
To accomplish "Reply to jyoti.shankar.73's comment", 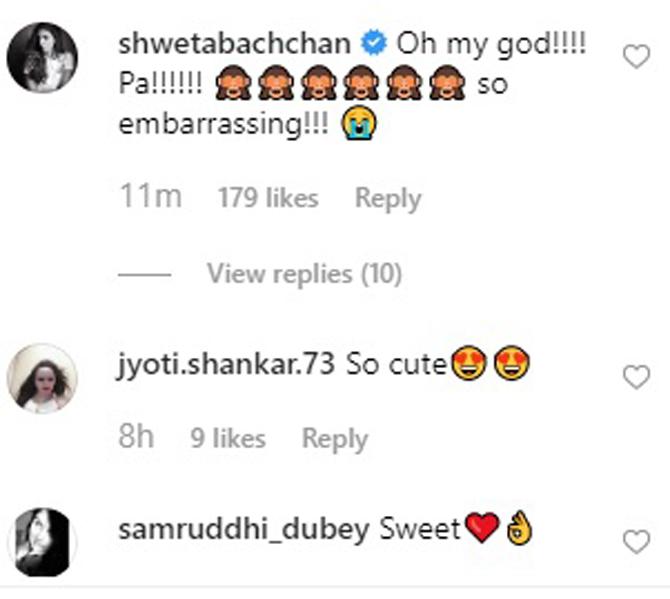I will (335, 438).
